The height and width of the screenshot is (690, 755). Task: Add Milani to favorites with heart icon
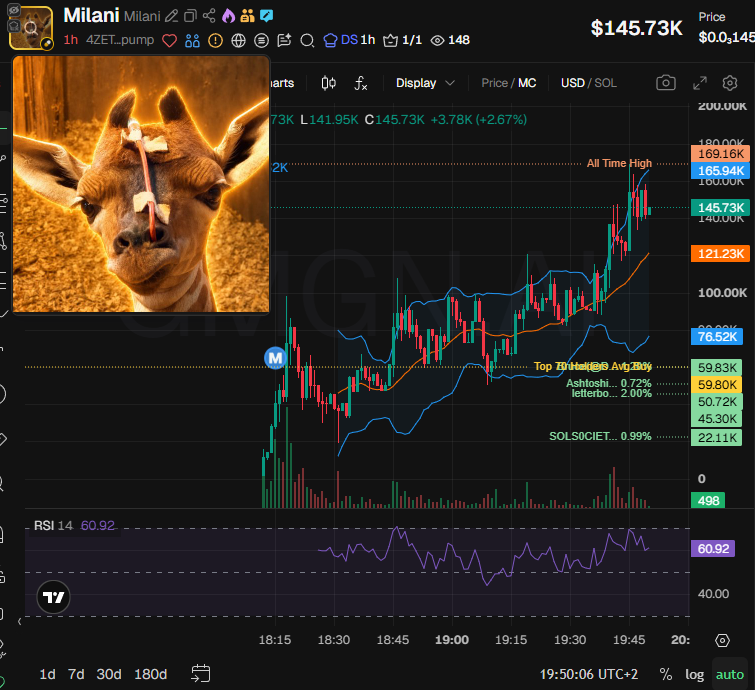click(x=169, y=40)
